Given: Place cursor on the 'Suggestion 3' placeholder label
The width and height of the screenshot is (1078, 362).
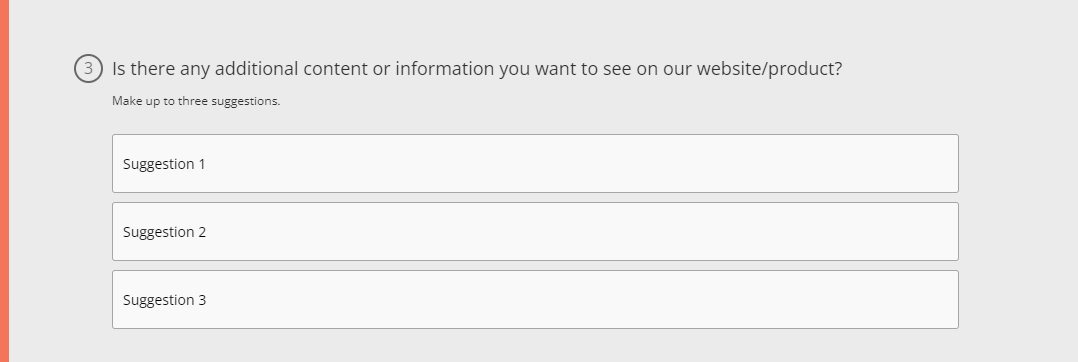Looking at the screenshot, I should (x=164, y=300).
